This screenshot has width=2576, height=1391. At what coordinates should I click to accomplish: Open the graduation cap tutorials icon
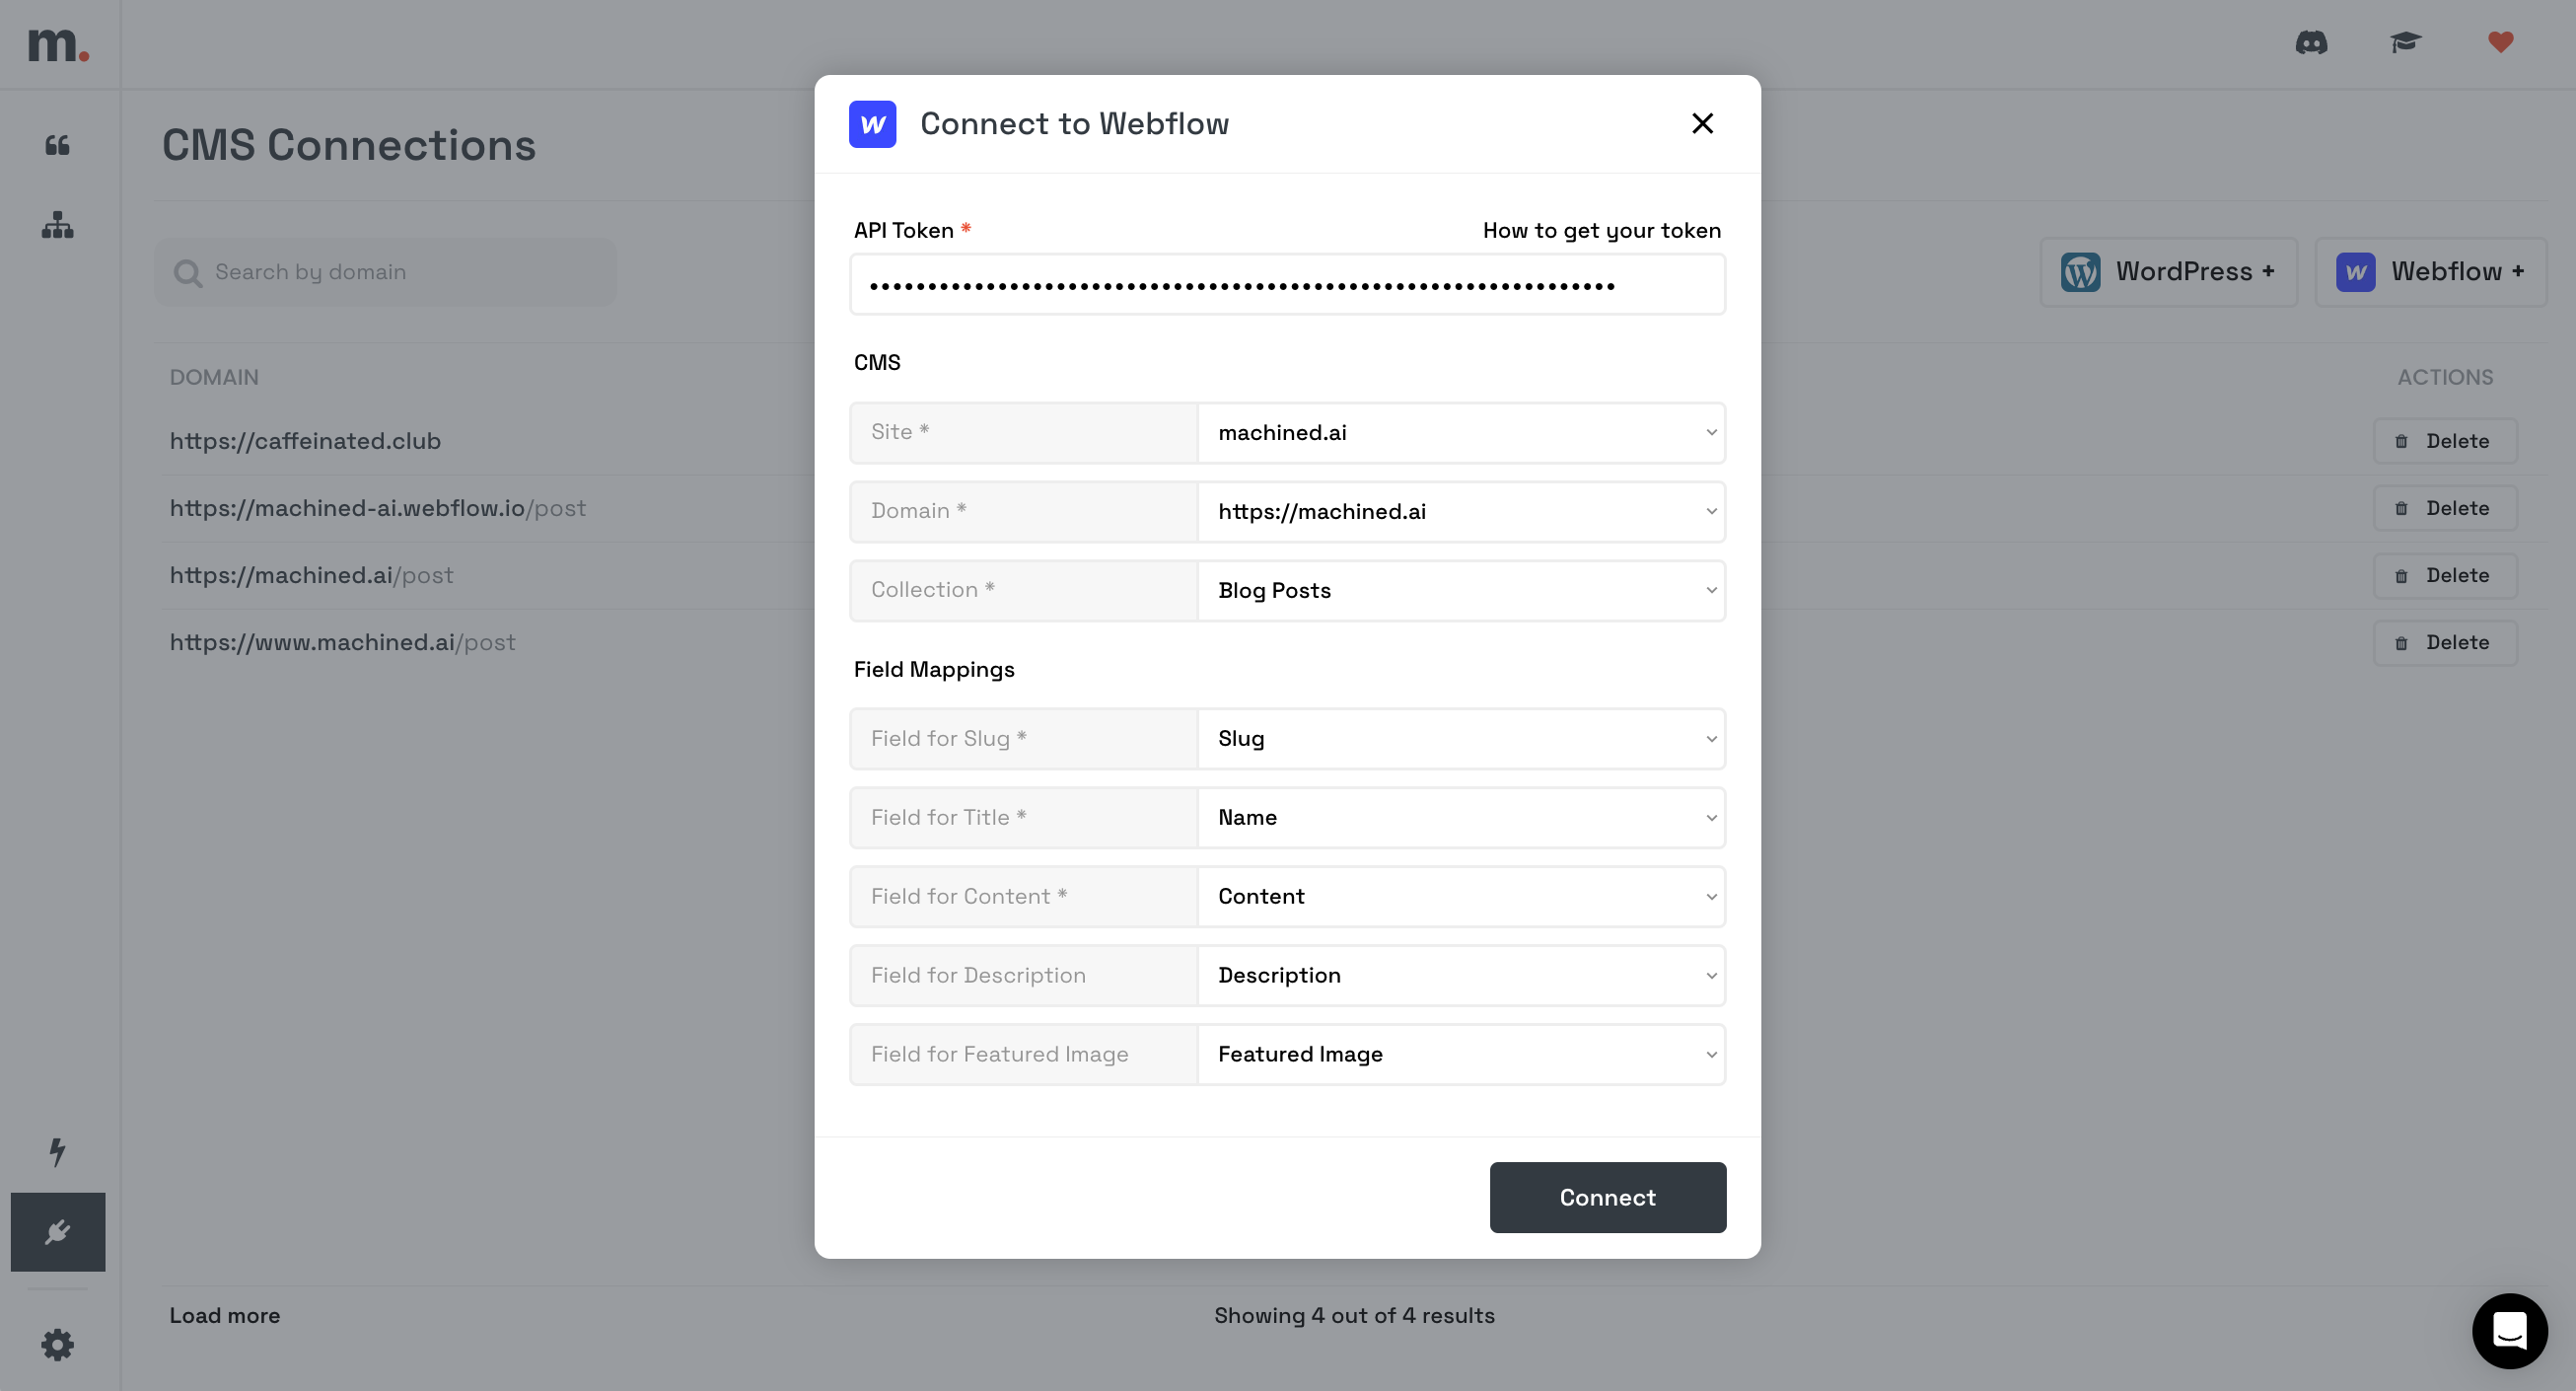tap(2405, 43)
